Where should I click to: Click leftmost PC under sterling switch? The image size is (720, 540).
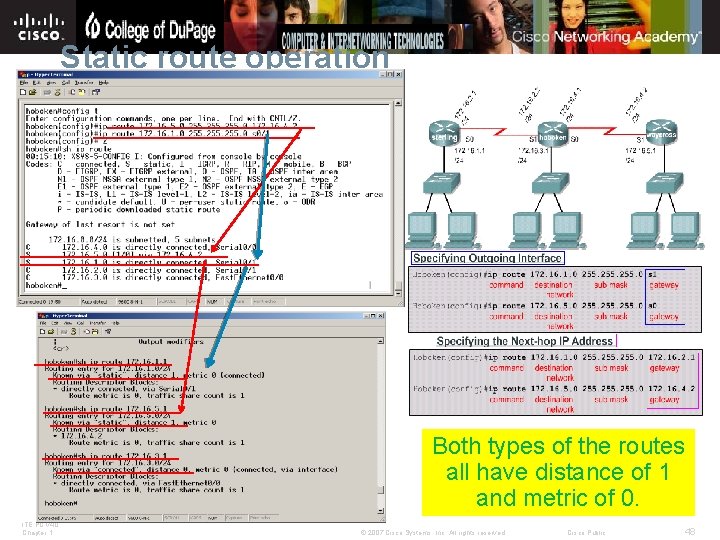point(422,230)
